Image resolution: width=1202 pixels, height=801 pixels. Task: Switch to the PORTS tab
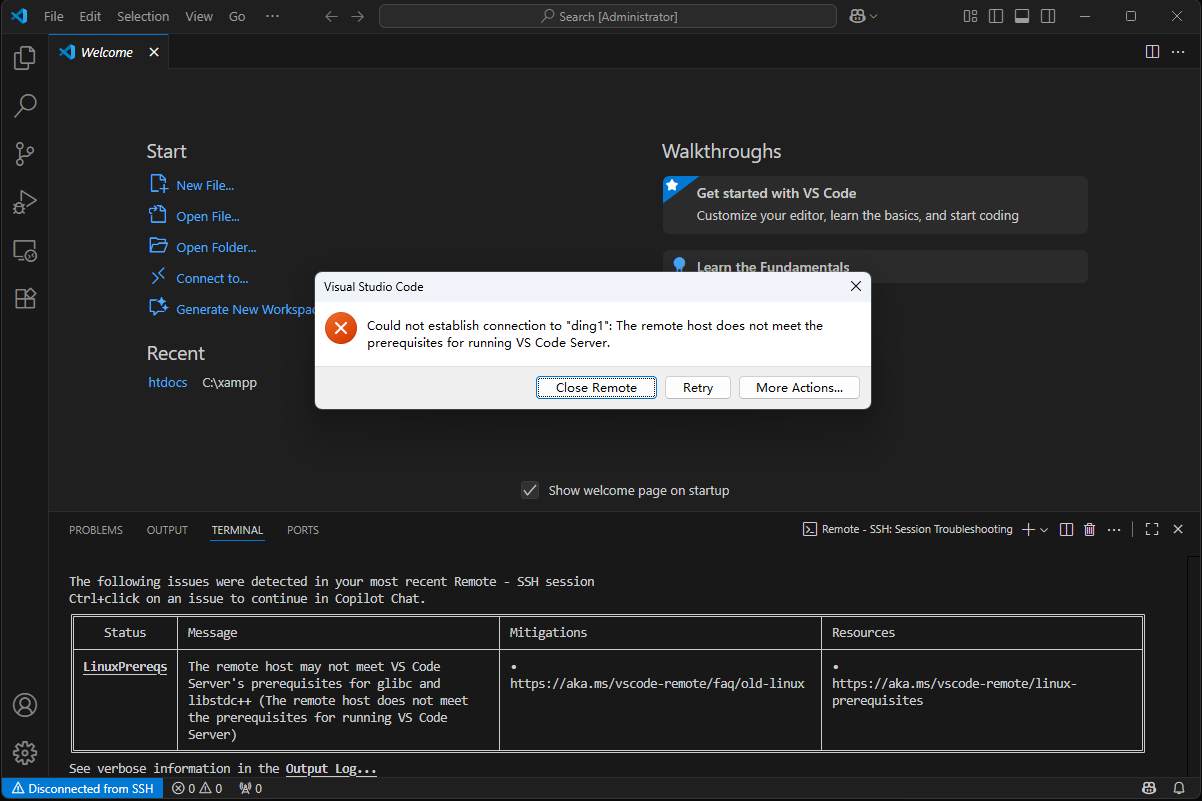click(x=303, y=530)
